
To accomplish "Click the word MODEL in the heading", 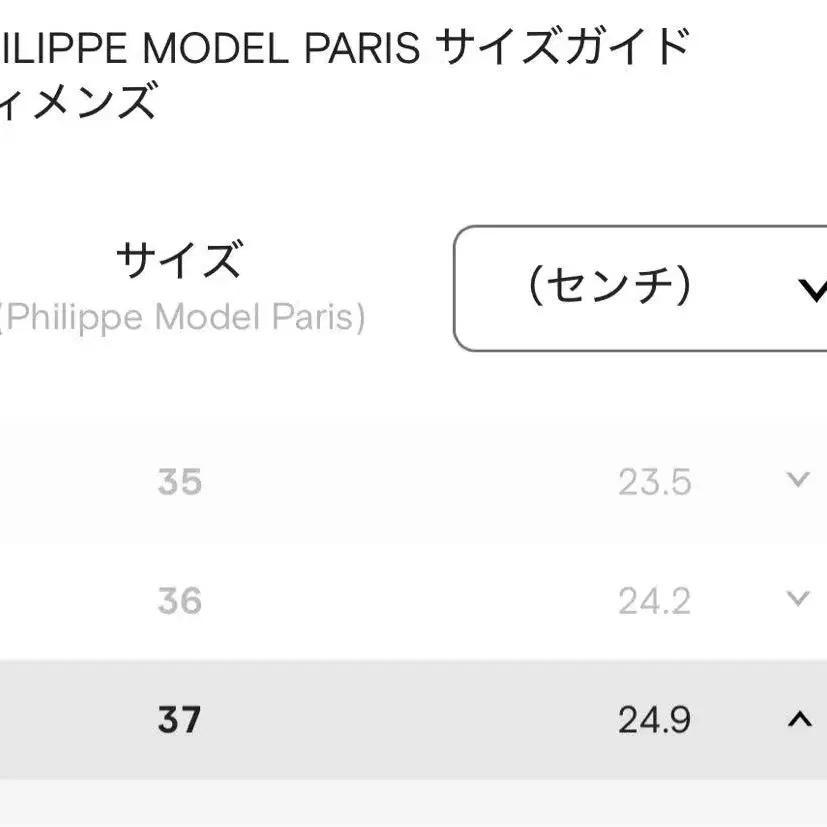I will pos(216,48).
